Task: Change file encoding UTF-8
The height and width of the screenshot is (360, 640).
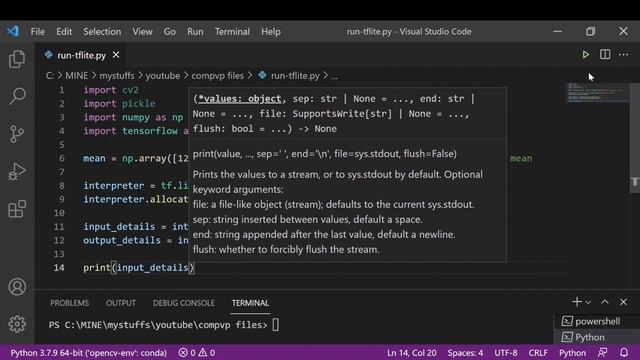Action: tap(506, 353)
